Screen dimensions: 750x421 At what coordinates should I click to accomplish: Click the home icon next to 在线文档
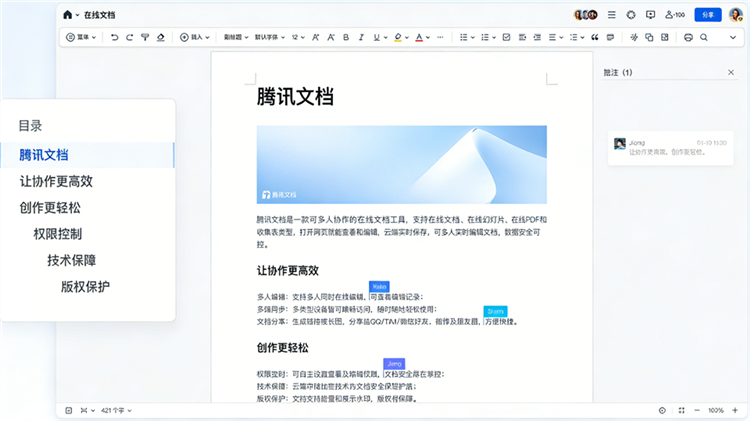(x=67, y=15)
